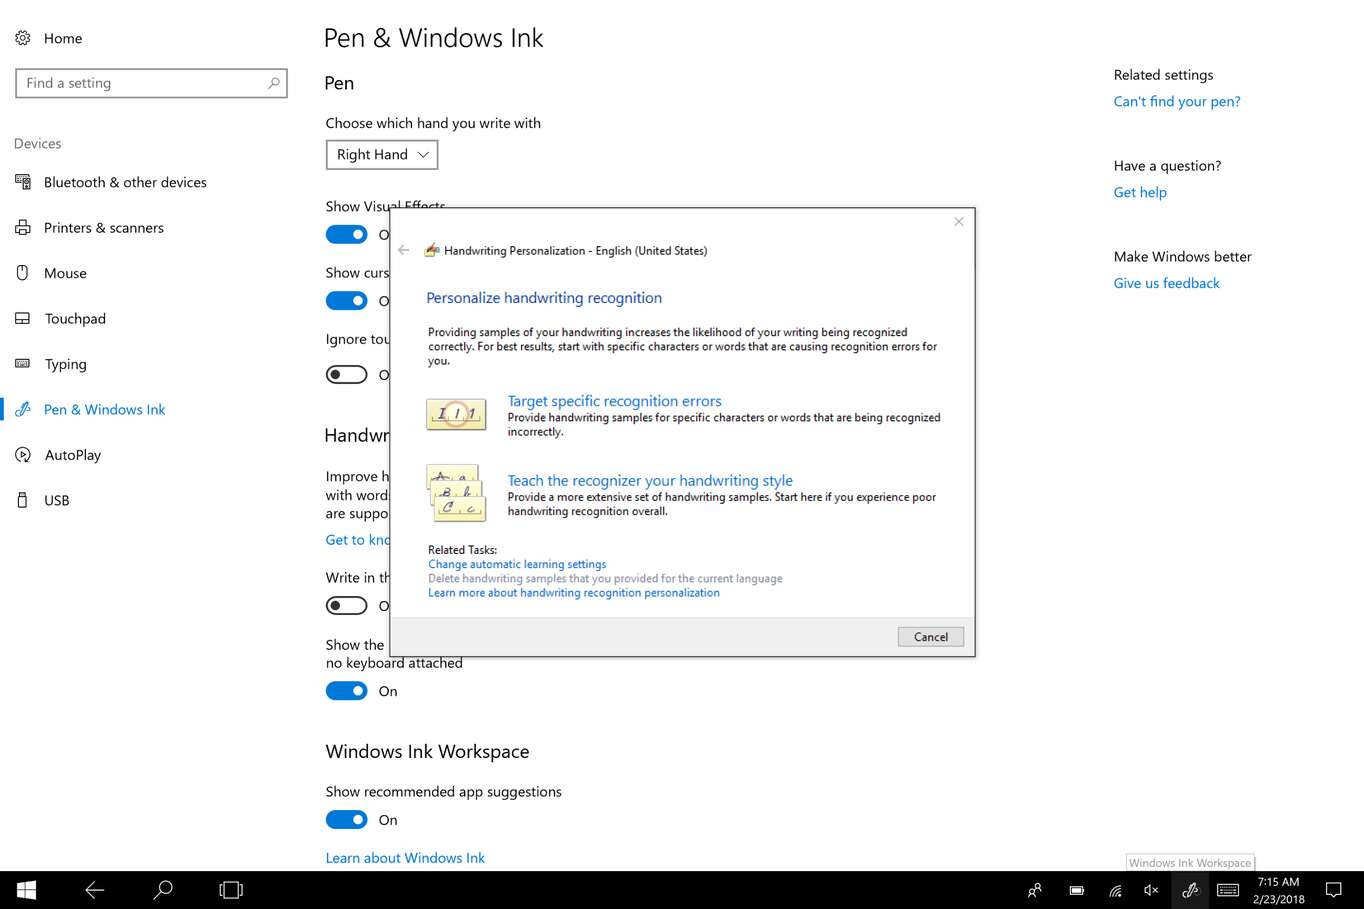Go to the USB settings page
Image resolution: width=1364 pixels, height=909 pixels.
(x=57, y=500)
